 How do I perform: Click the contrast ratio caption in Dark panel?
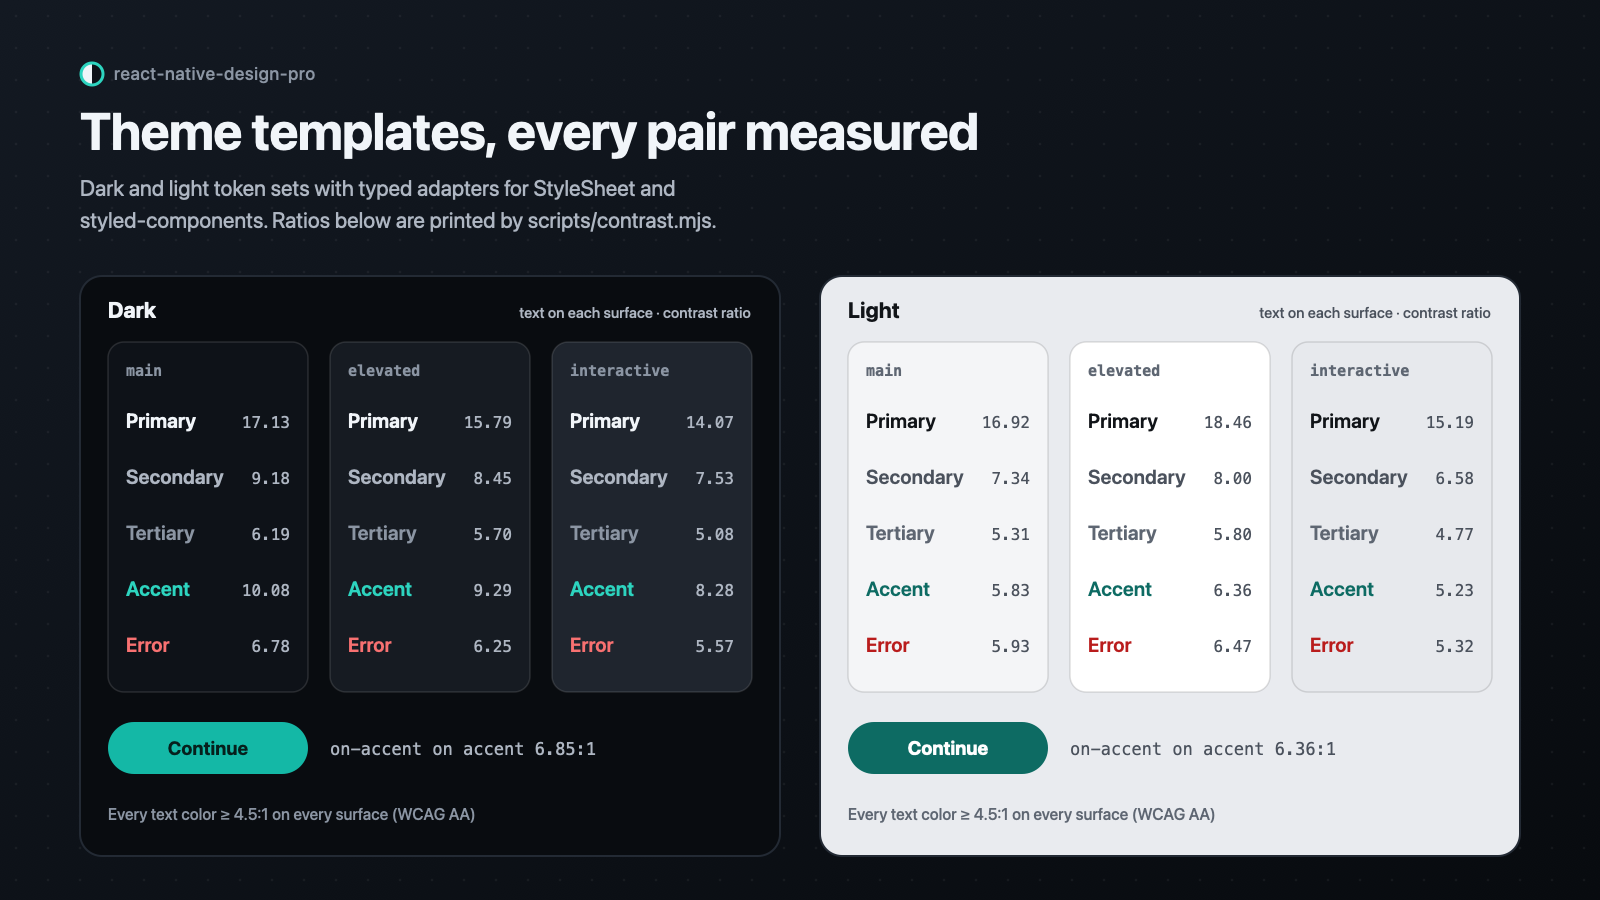point(635,313)
